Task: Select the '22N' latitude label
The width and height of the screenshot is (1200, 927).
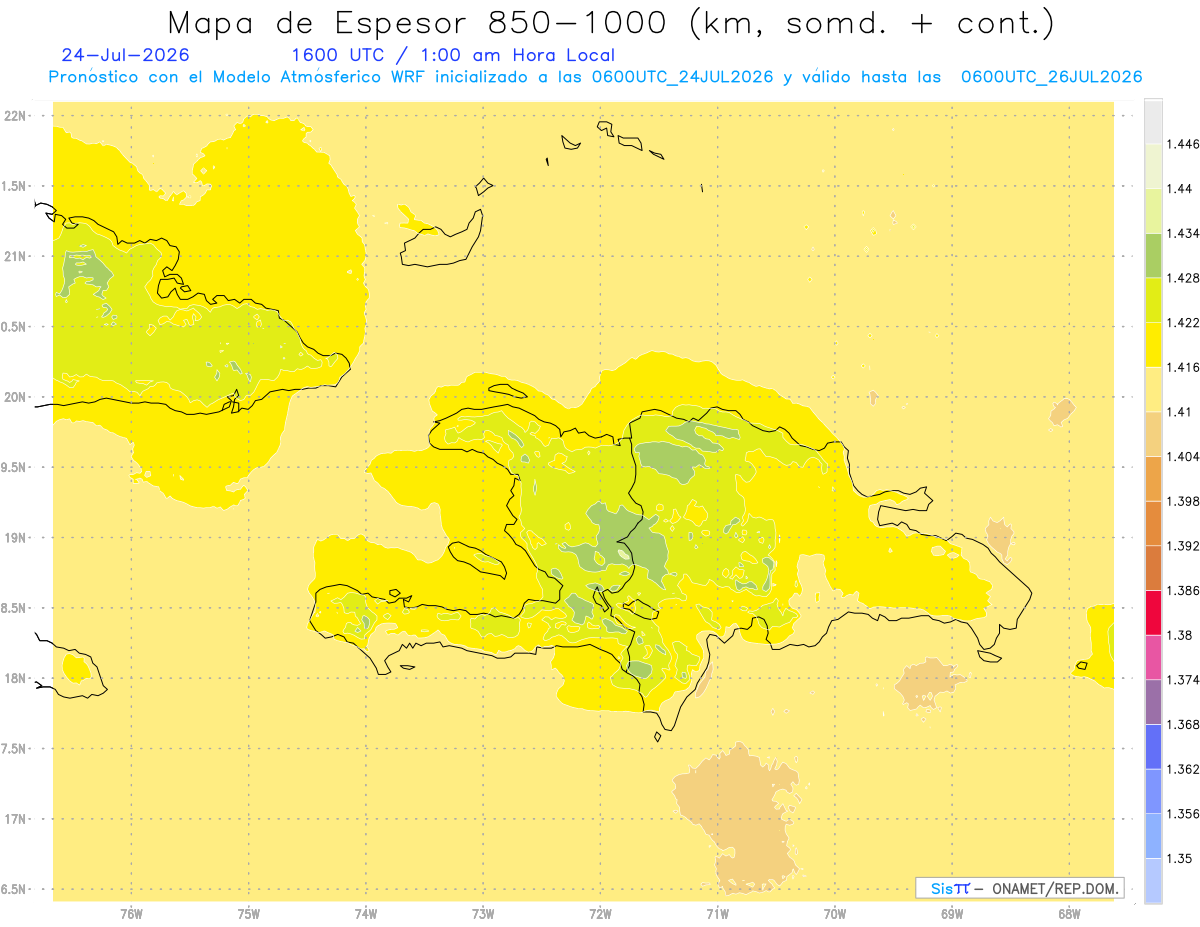Action: (x=17, y=116)
